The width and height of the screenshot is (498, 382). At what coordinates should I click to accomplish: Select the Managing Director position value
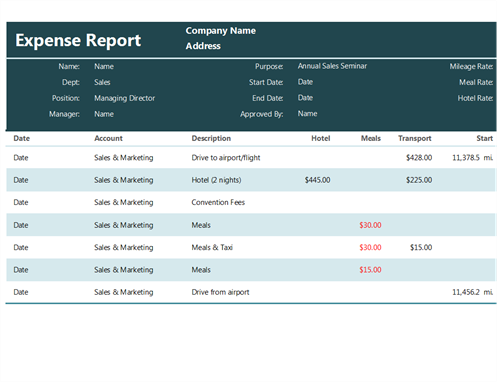tap(124, 98)
